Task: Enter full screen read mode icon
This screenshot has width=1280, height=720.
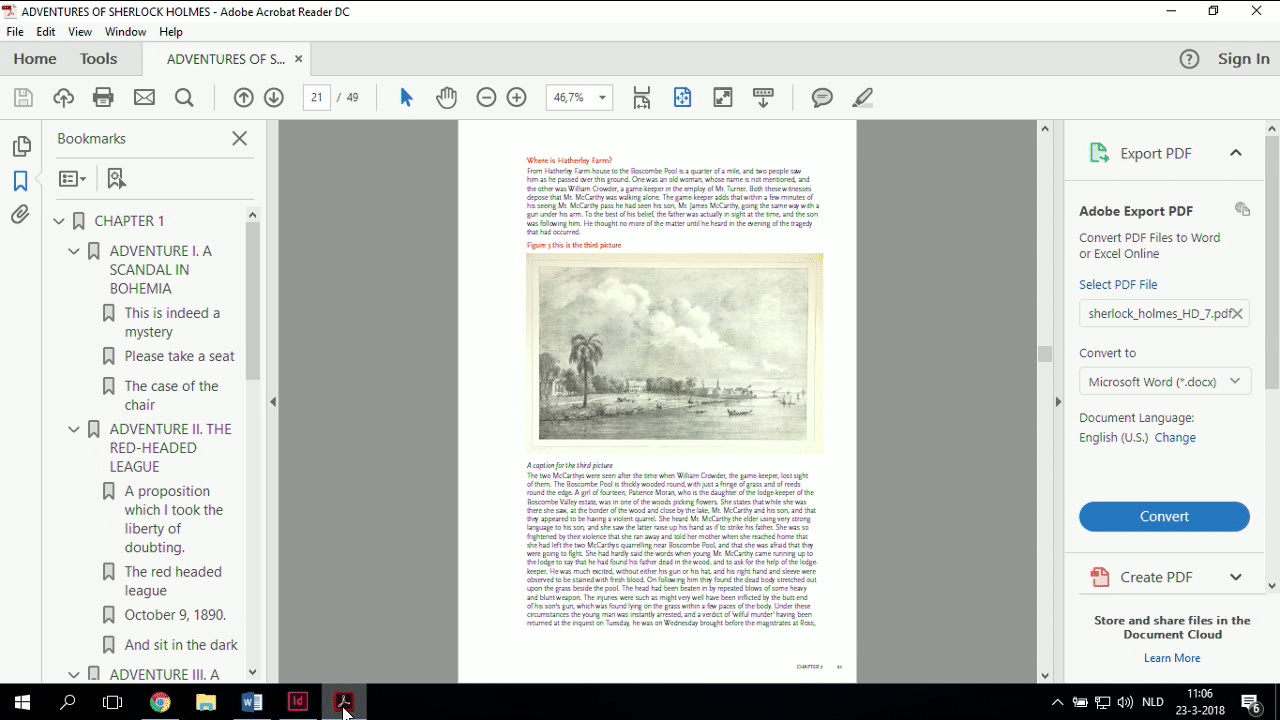Action: click(x=722, y=97)
